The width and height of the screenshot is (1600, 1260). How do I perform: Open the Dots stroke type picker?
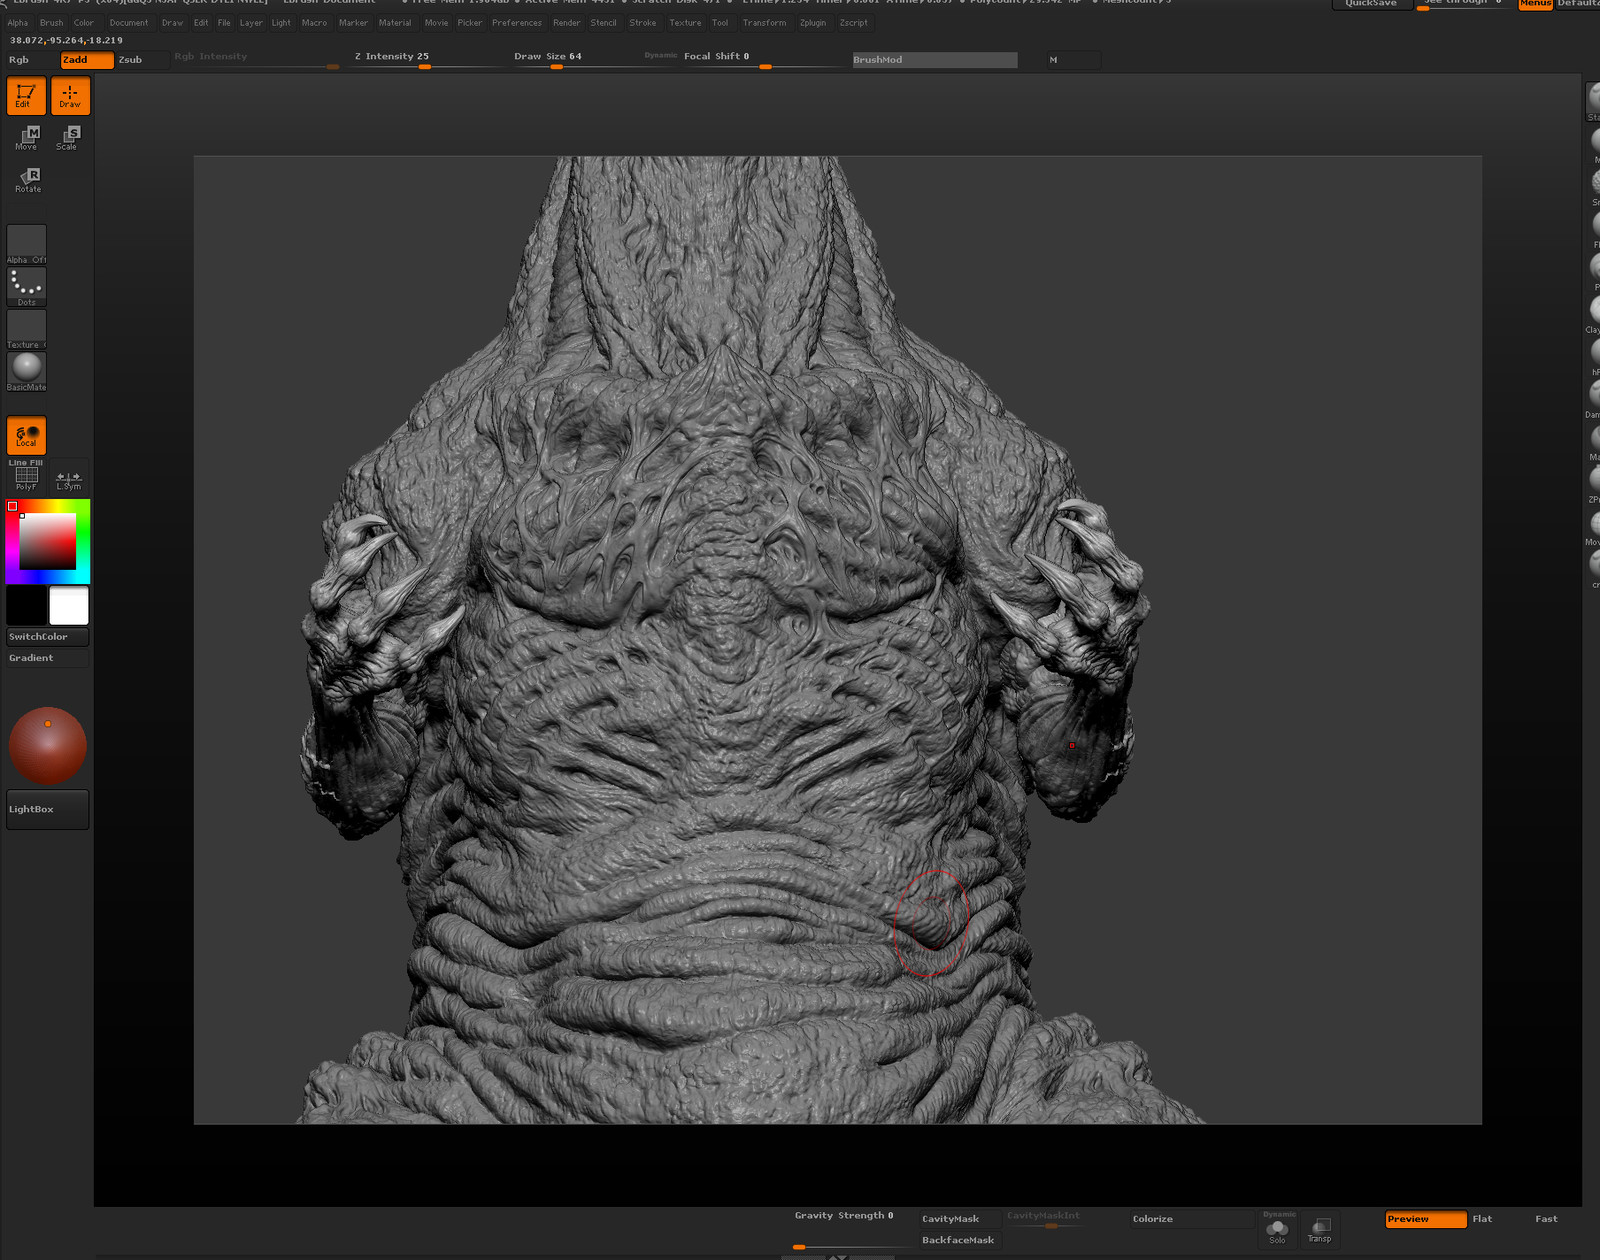pos(26,287)
